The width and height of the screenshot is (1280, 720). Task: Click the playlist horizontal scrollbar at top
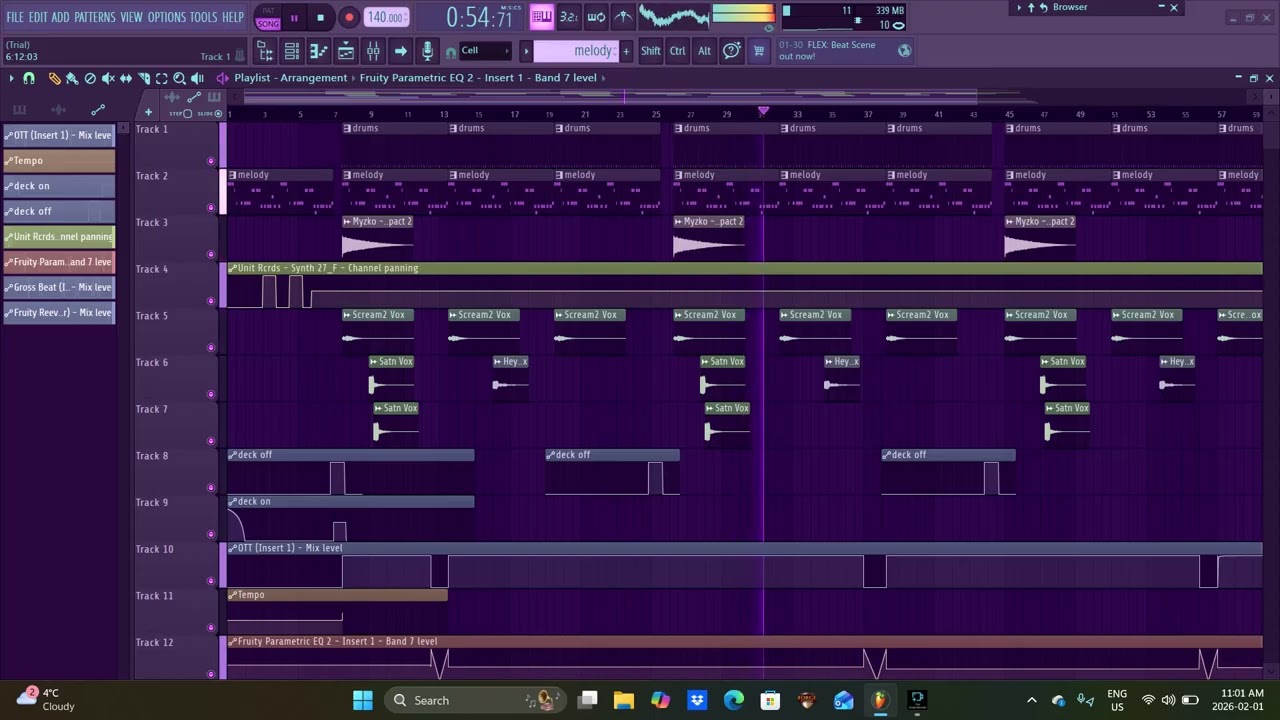coord(610,97)
